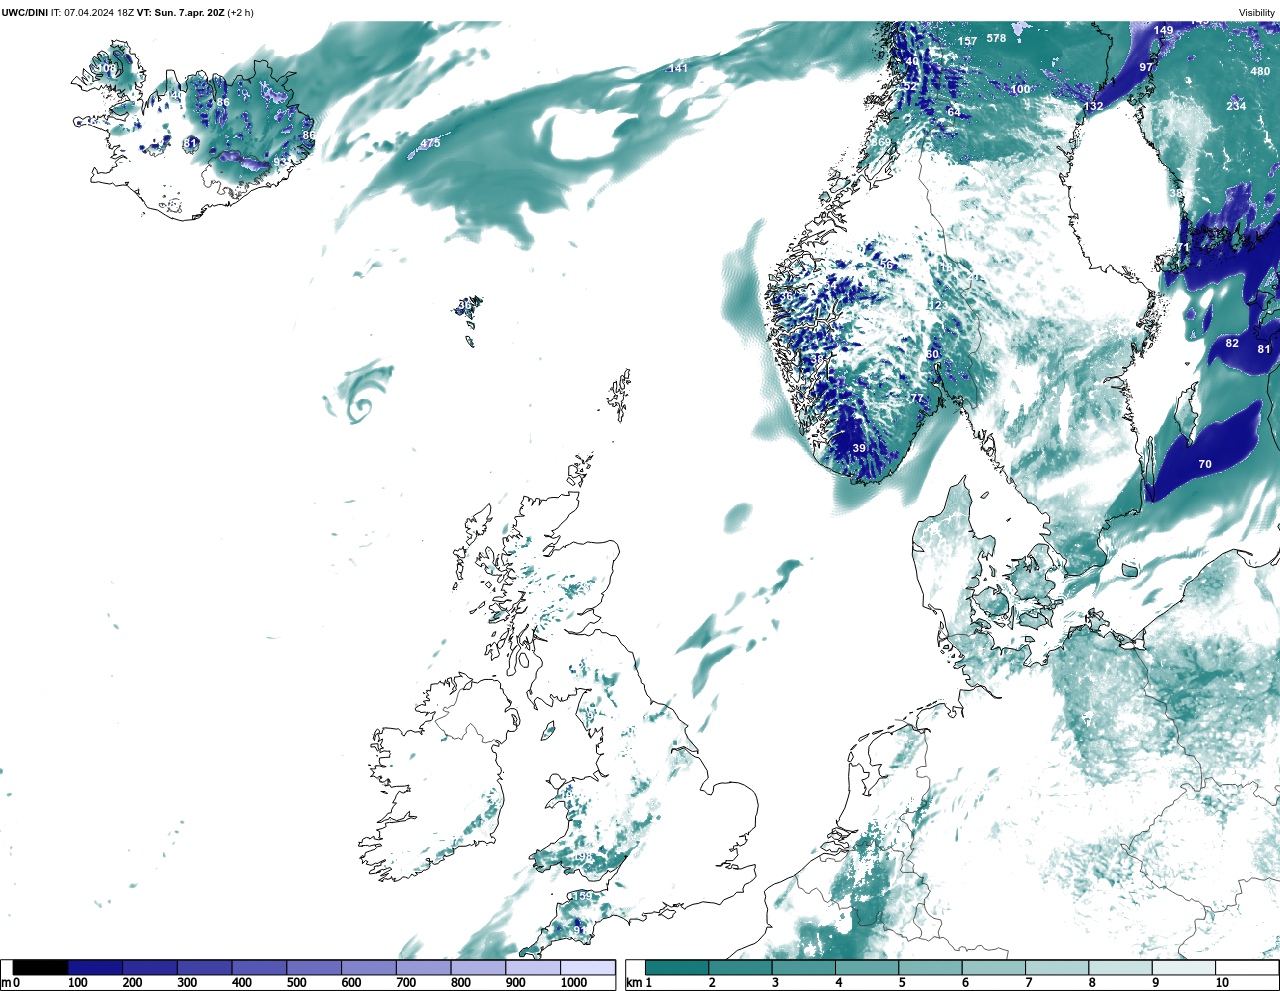Click the "123" value on the map
This screenshot has height=991, width=1280.
pyautogui.click(x=937, y=305)
